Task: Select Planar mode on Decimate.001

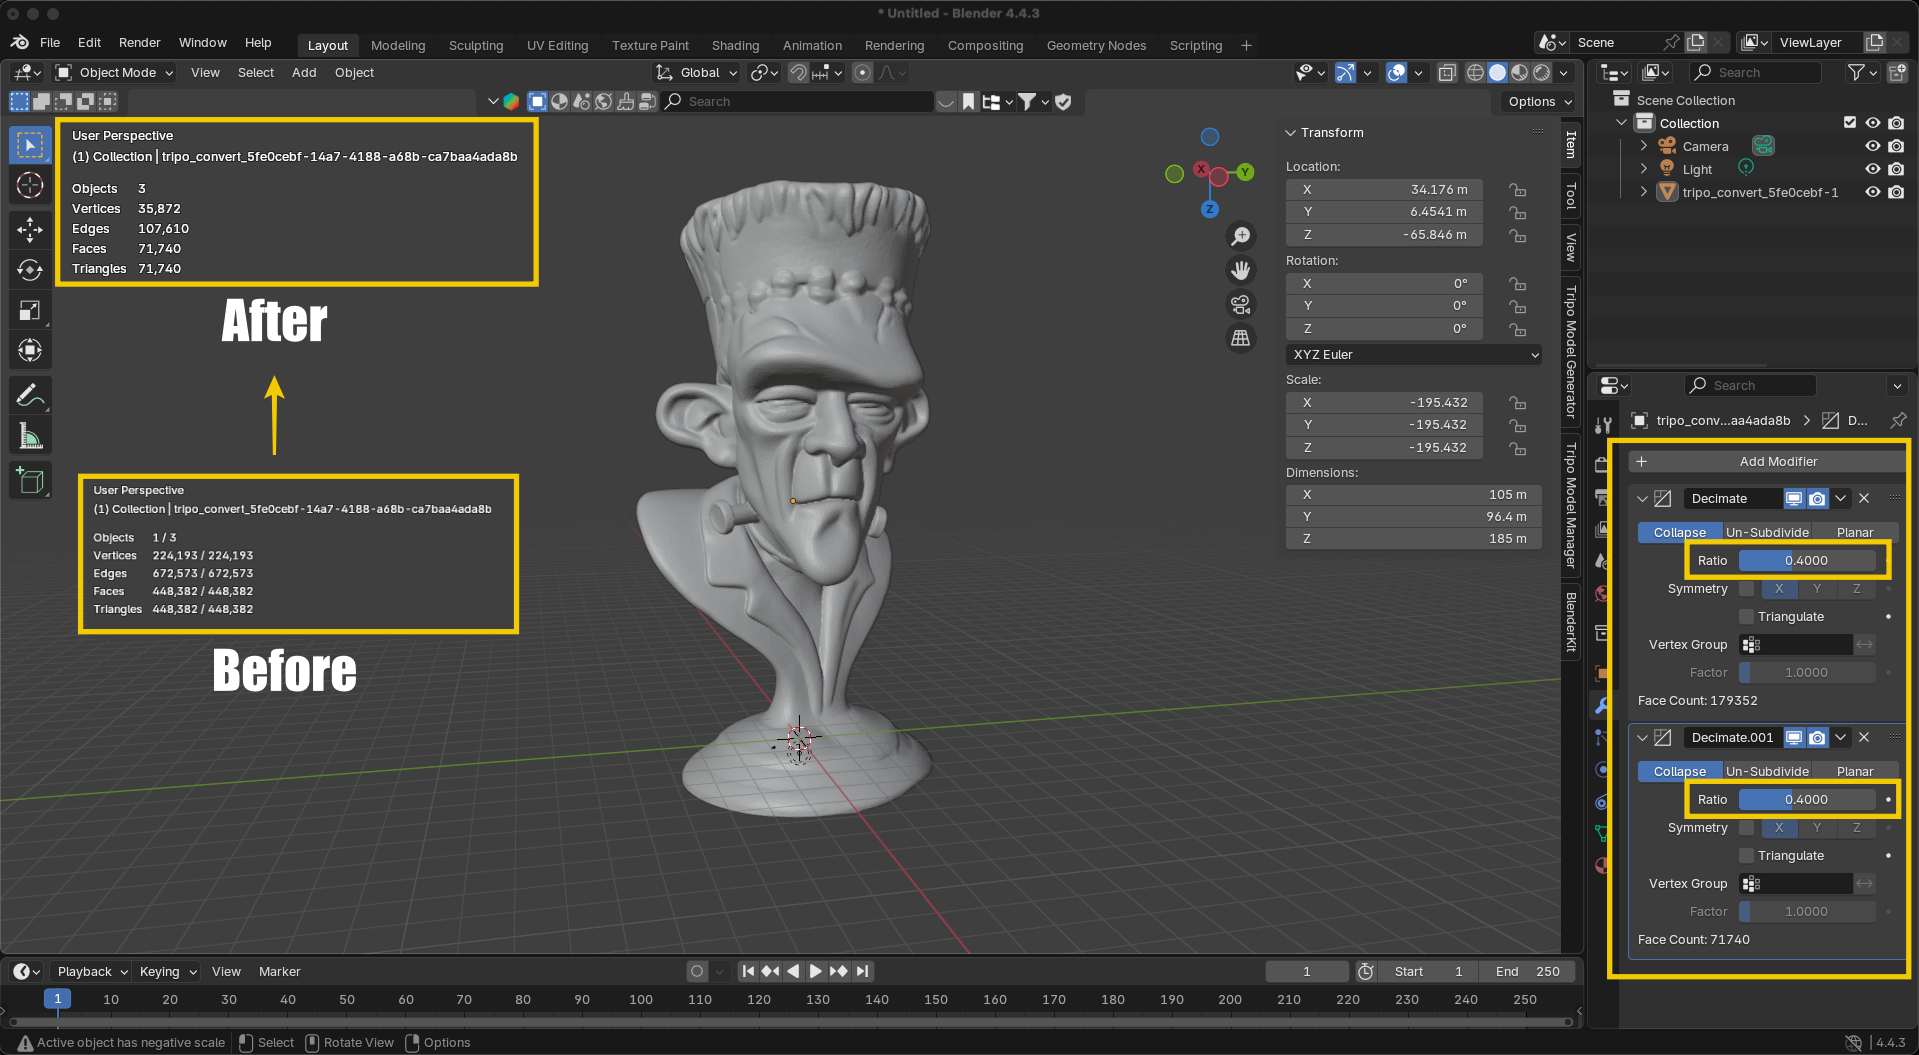Action: coord(1855,772)
